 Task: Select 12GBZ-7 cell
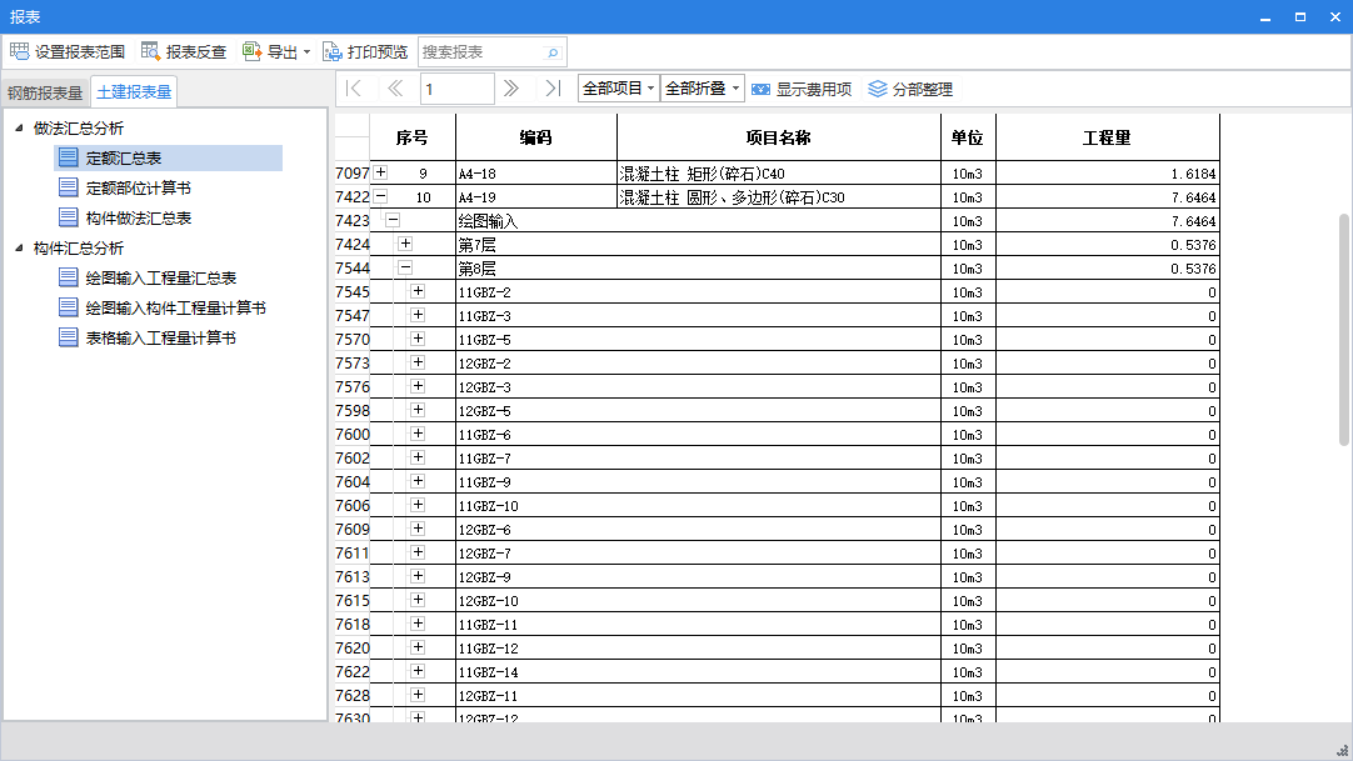[698, 553]
